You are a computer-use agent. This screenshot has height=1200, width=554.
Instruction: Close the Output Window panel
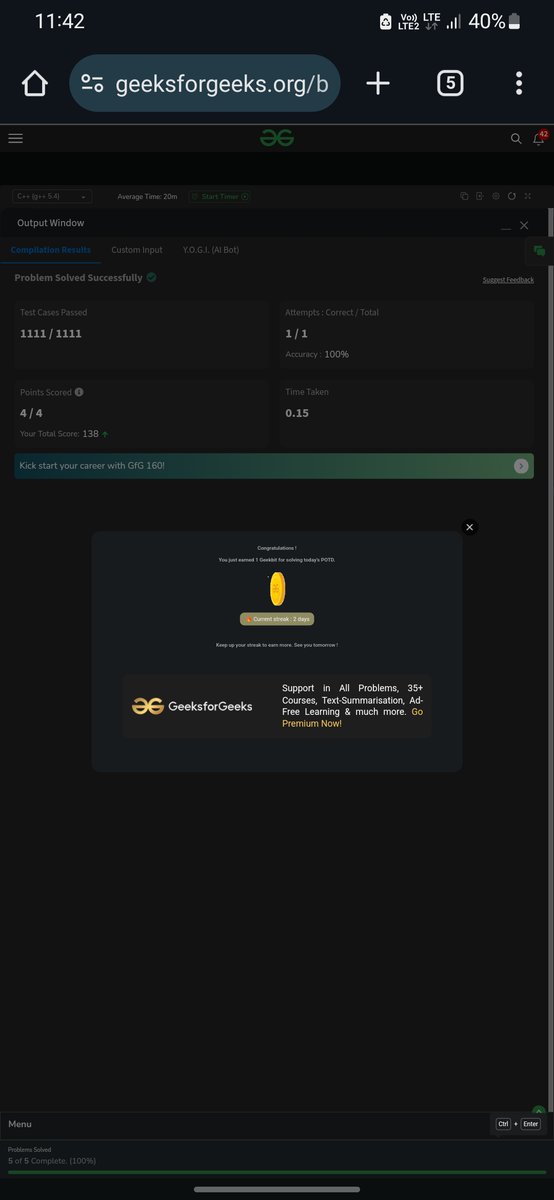[x=524, y=226]
